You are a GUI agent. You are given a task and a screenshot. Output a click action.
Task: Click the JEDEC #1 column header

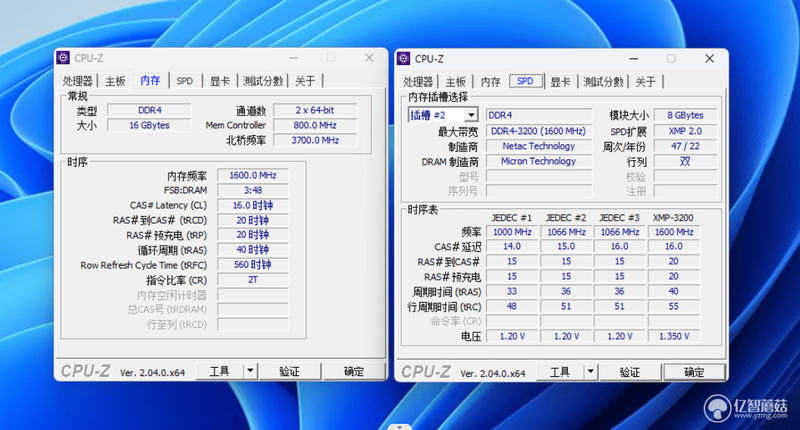click(512, 218)
